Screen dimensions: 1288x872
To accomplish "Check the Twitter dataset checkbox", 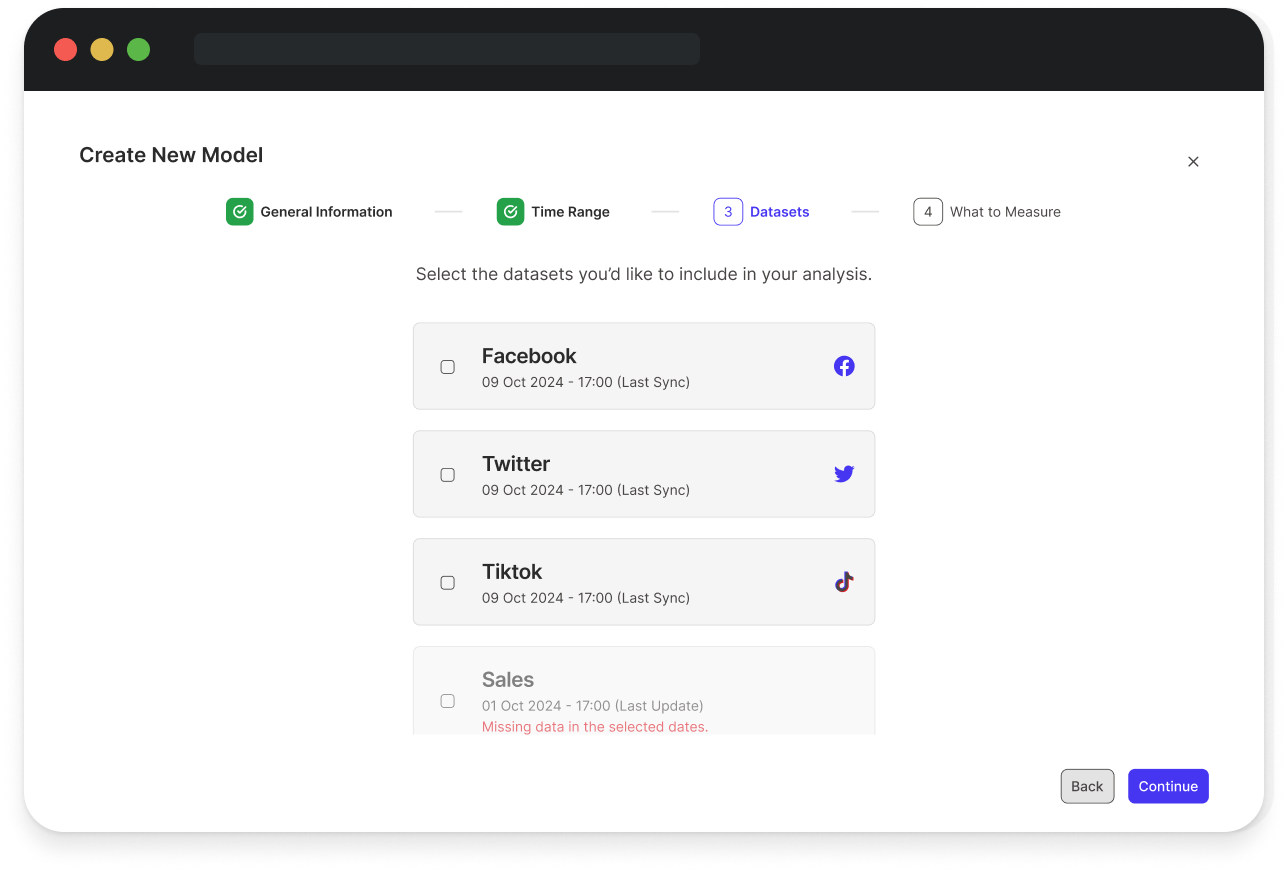I will (447, 475).
